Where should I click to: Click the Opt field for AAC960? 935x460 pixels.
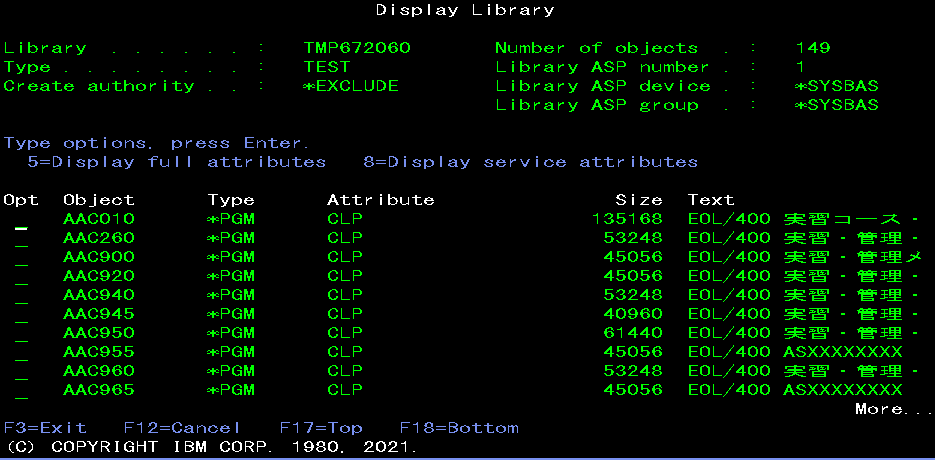(21, 372)
